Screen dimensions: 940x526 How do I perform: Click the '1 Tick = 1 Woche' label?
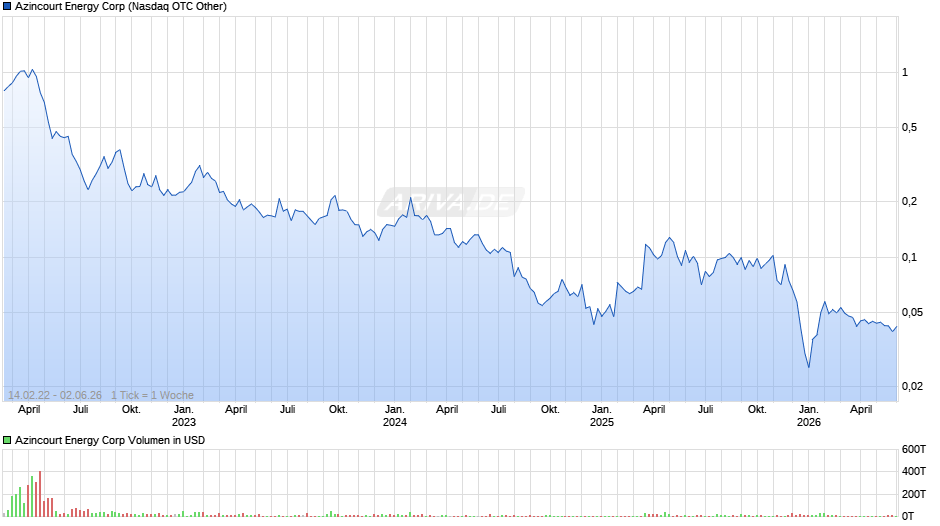tap(152, 395)
